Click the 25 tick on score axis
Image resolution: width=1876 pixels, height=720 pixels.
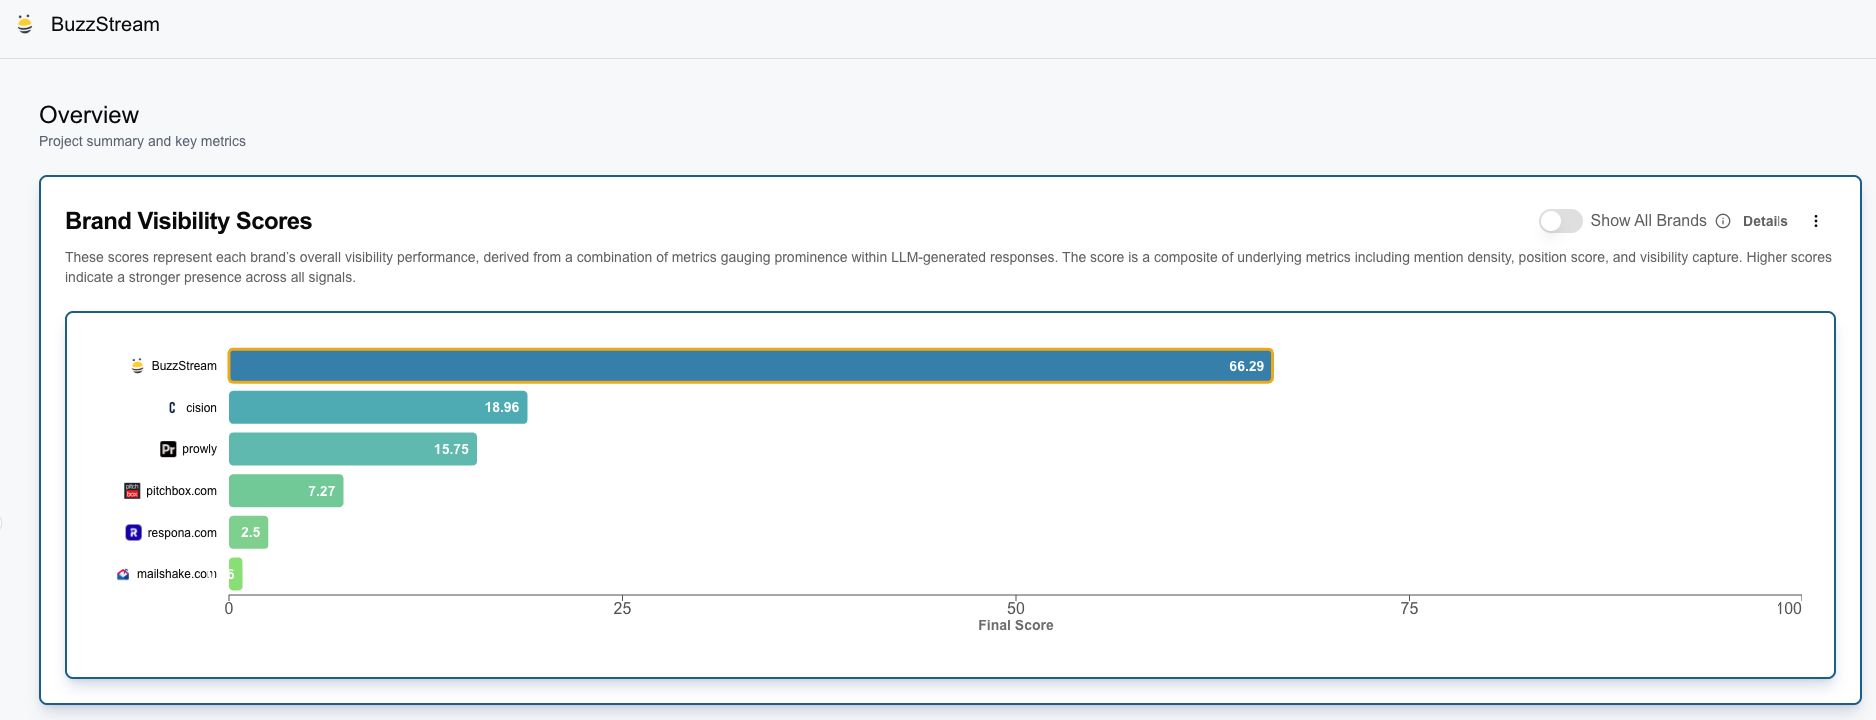pos(622,608)
